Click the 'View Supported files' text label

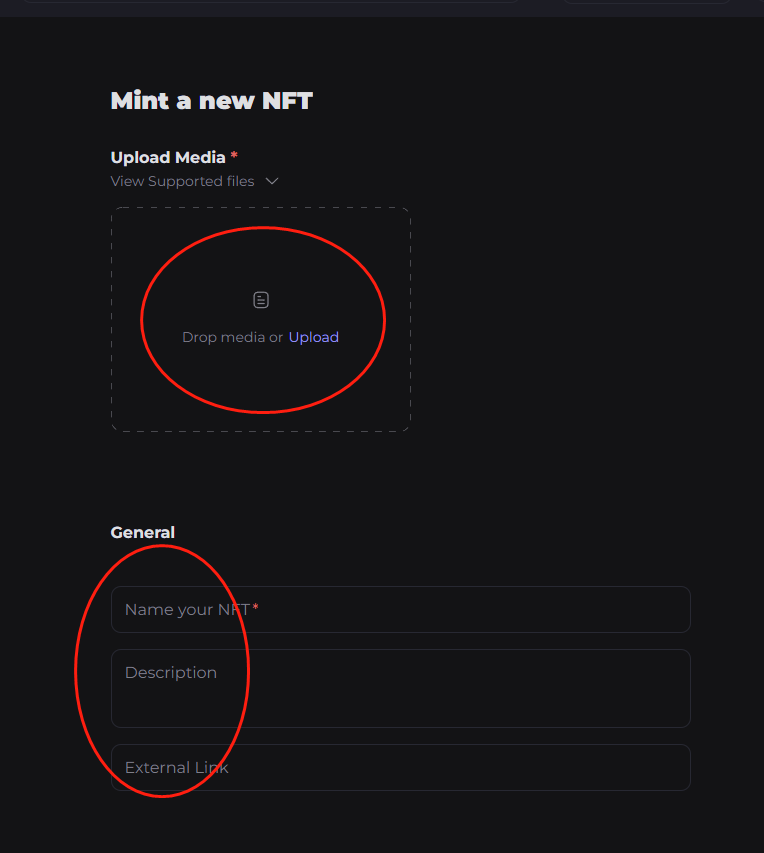(x=182, y=182)
